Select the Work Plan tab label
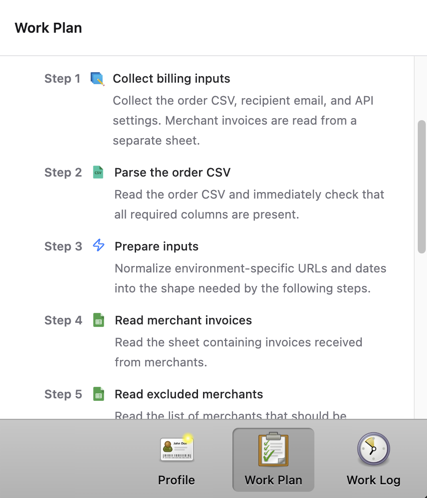Viewport: 427px width, 498px height. (273, 480)
